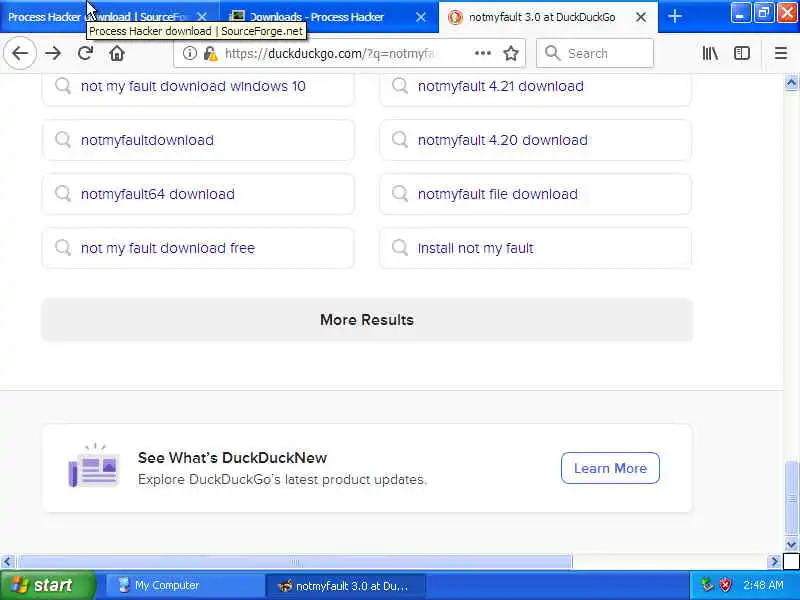800x600 pixels.
Task: Click Learn More about DuckDuckNew
Action: [610, 468]
